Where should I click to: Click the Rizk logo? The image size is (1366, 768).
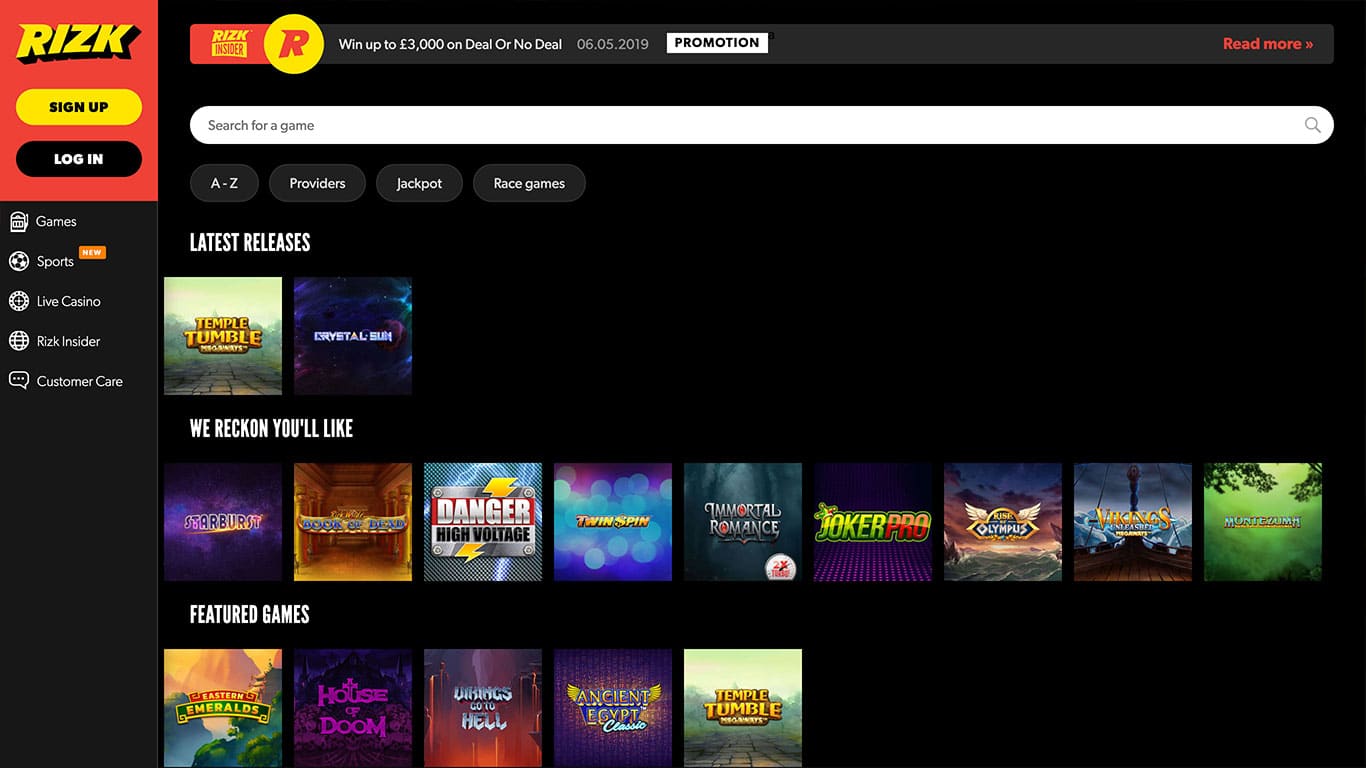[x=78, y=42]
